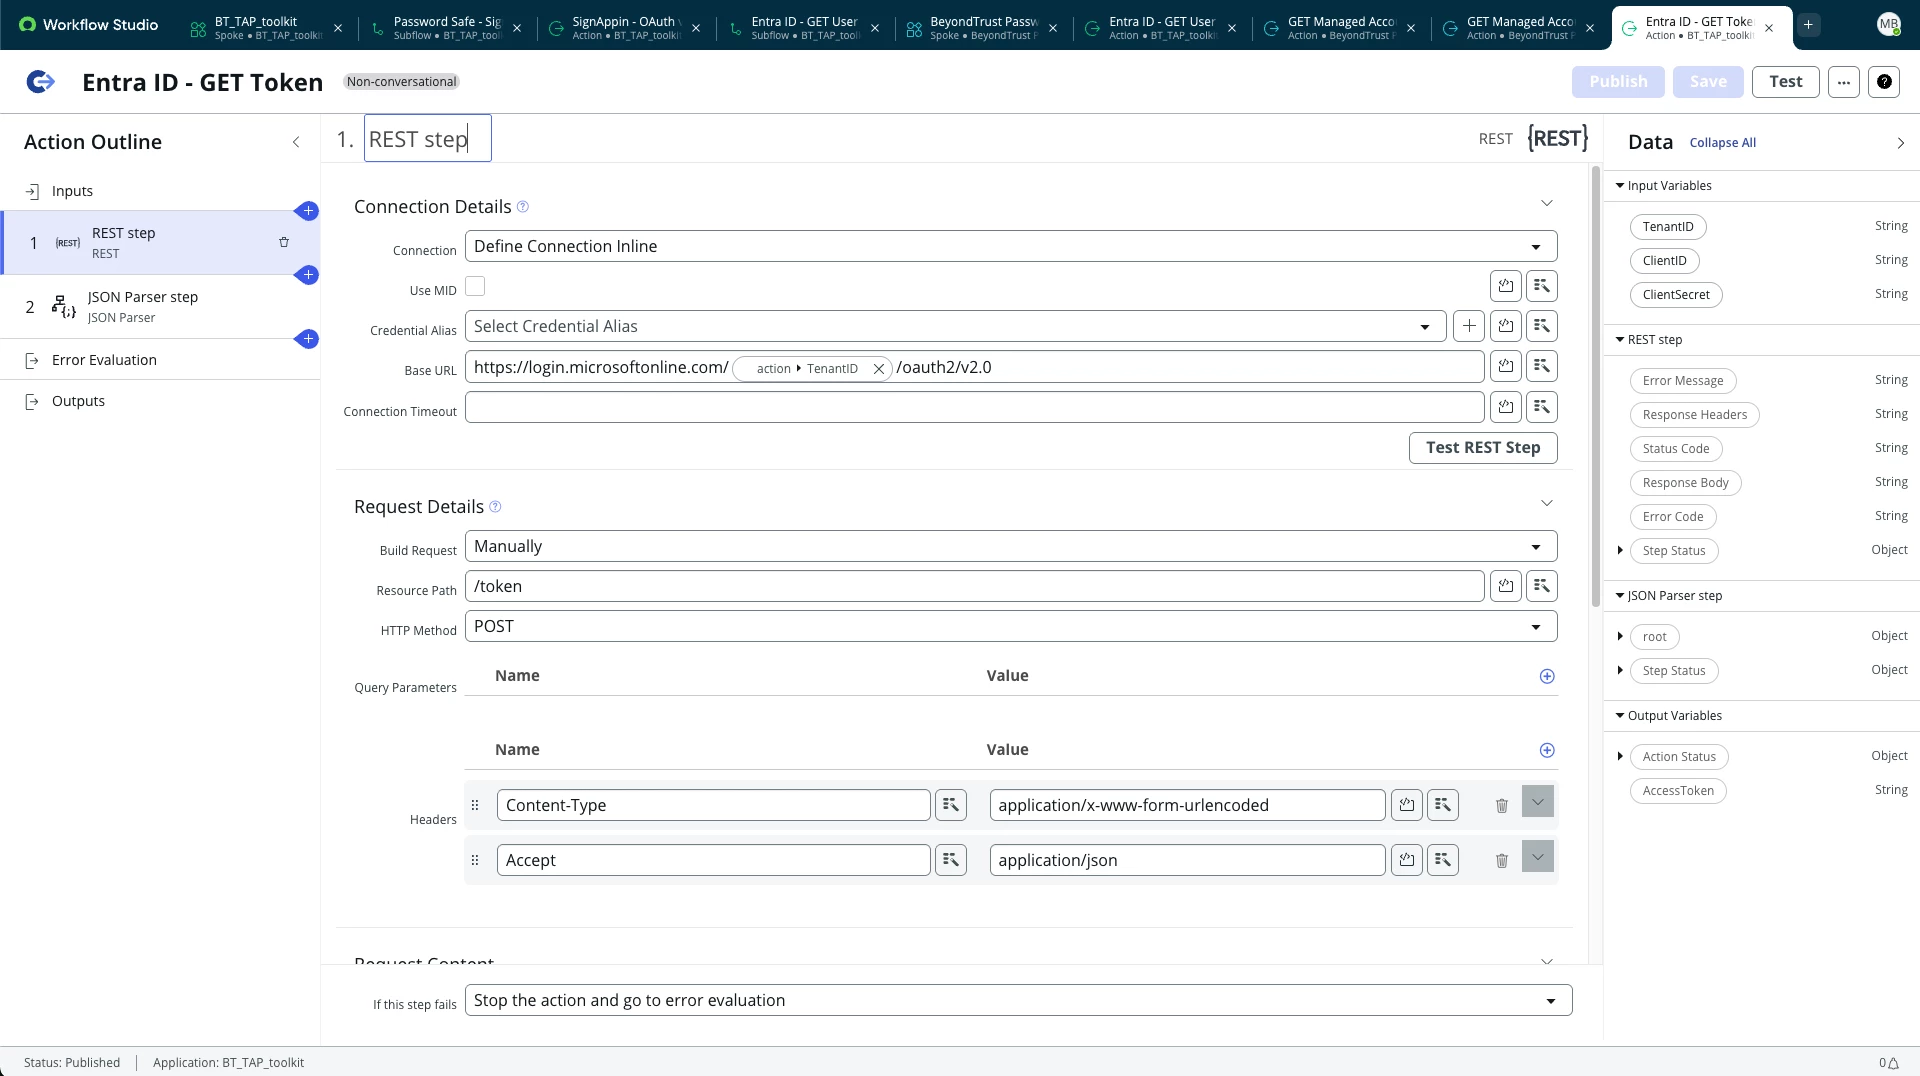
Task: Click the Connection Timeout input field
Action: point(975,407)
